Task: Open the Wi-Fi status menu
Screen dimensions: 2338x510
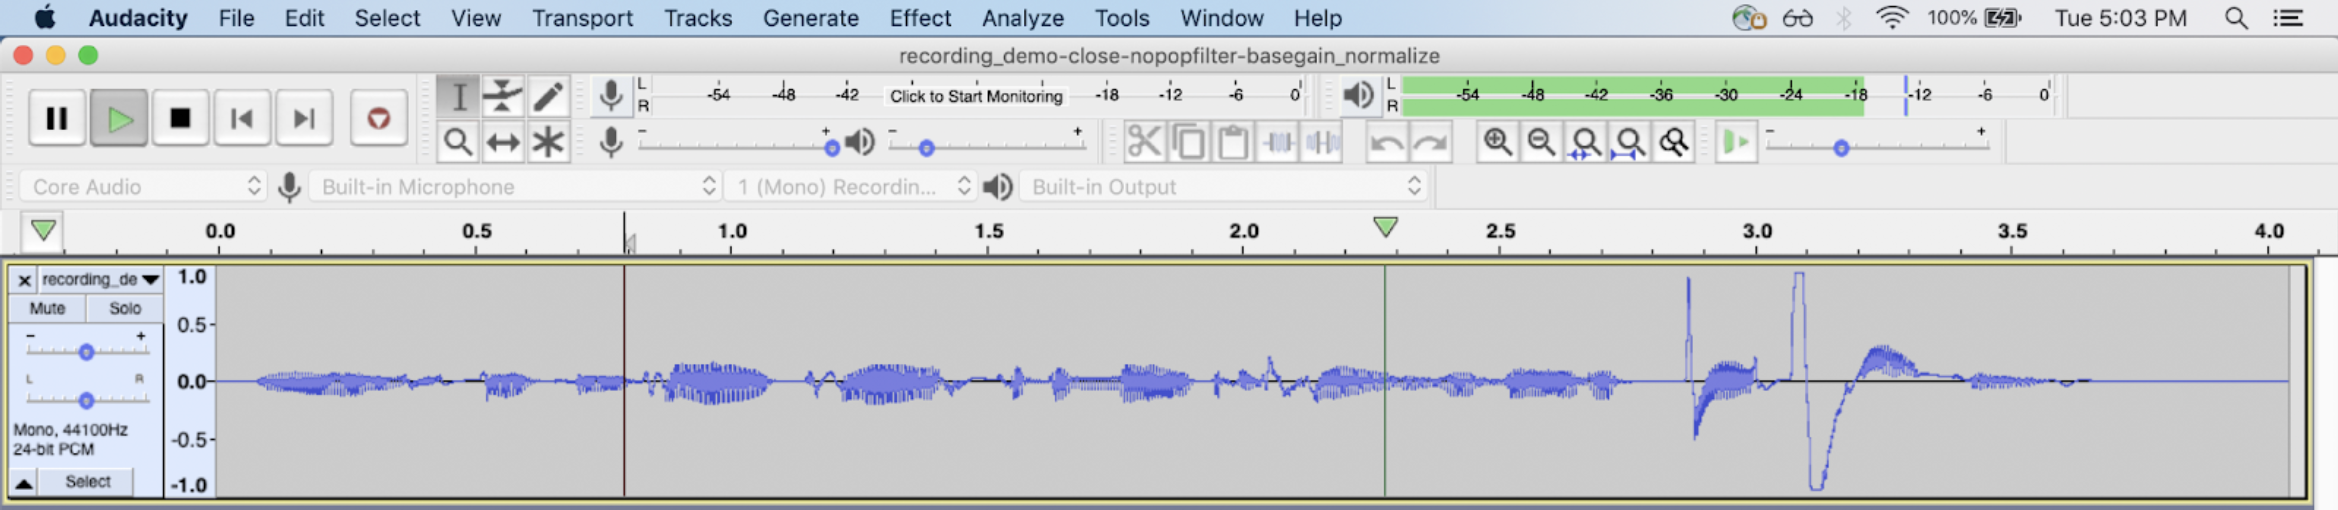Action: pyautogui.click(x=1892, y=18)
